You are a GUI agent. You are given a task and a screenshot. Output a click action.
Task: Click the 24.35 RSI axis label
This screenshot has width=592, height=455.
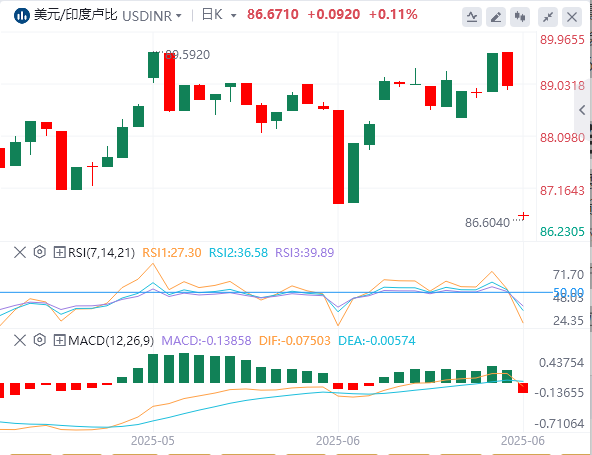[x=568, y=321]
